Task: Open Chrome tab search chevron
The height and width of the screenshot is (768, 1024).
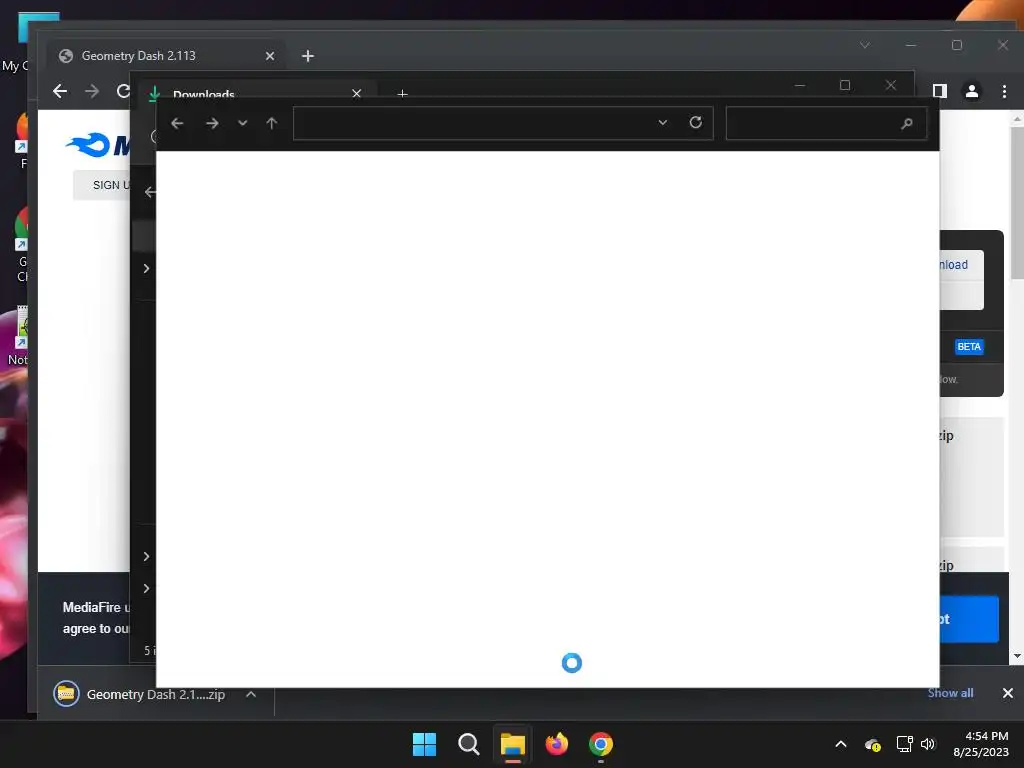Action: pos(865,45)
